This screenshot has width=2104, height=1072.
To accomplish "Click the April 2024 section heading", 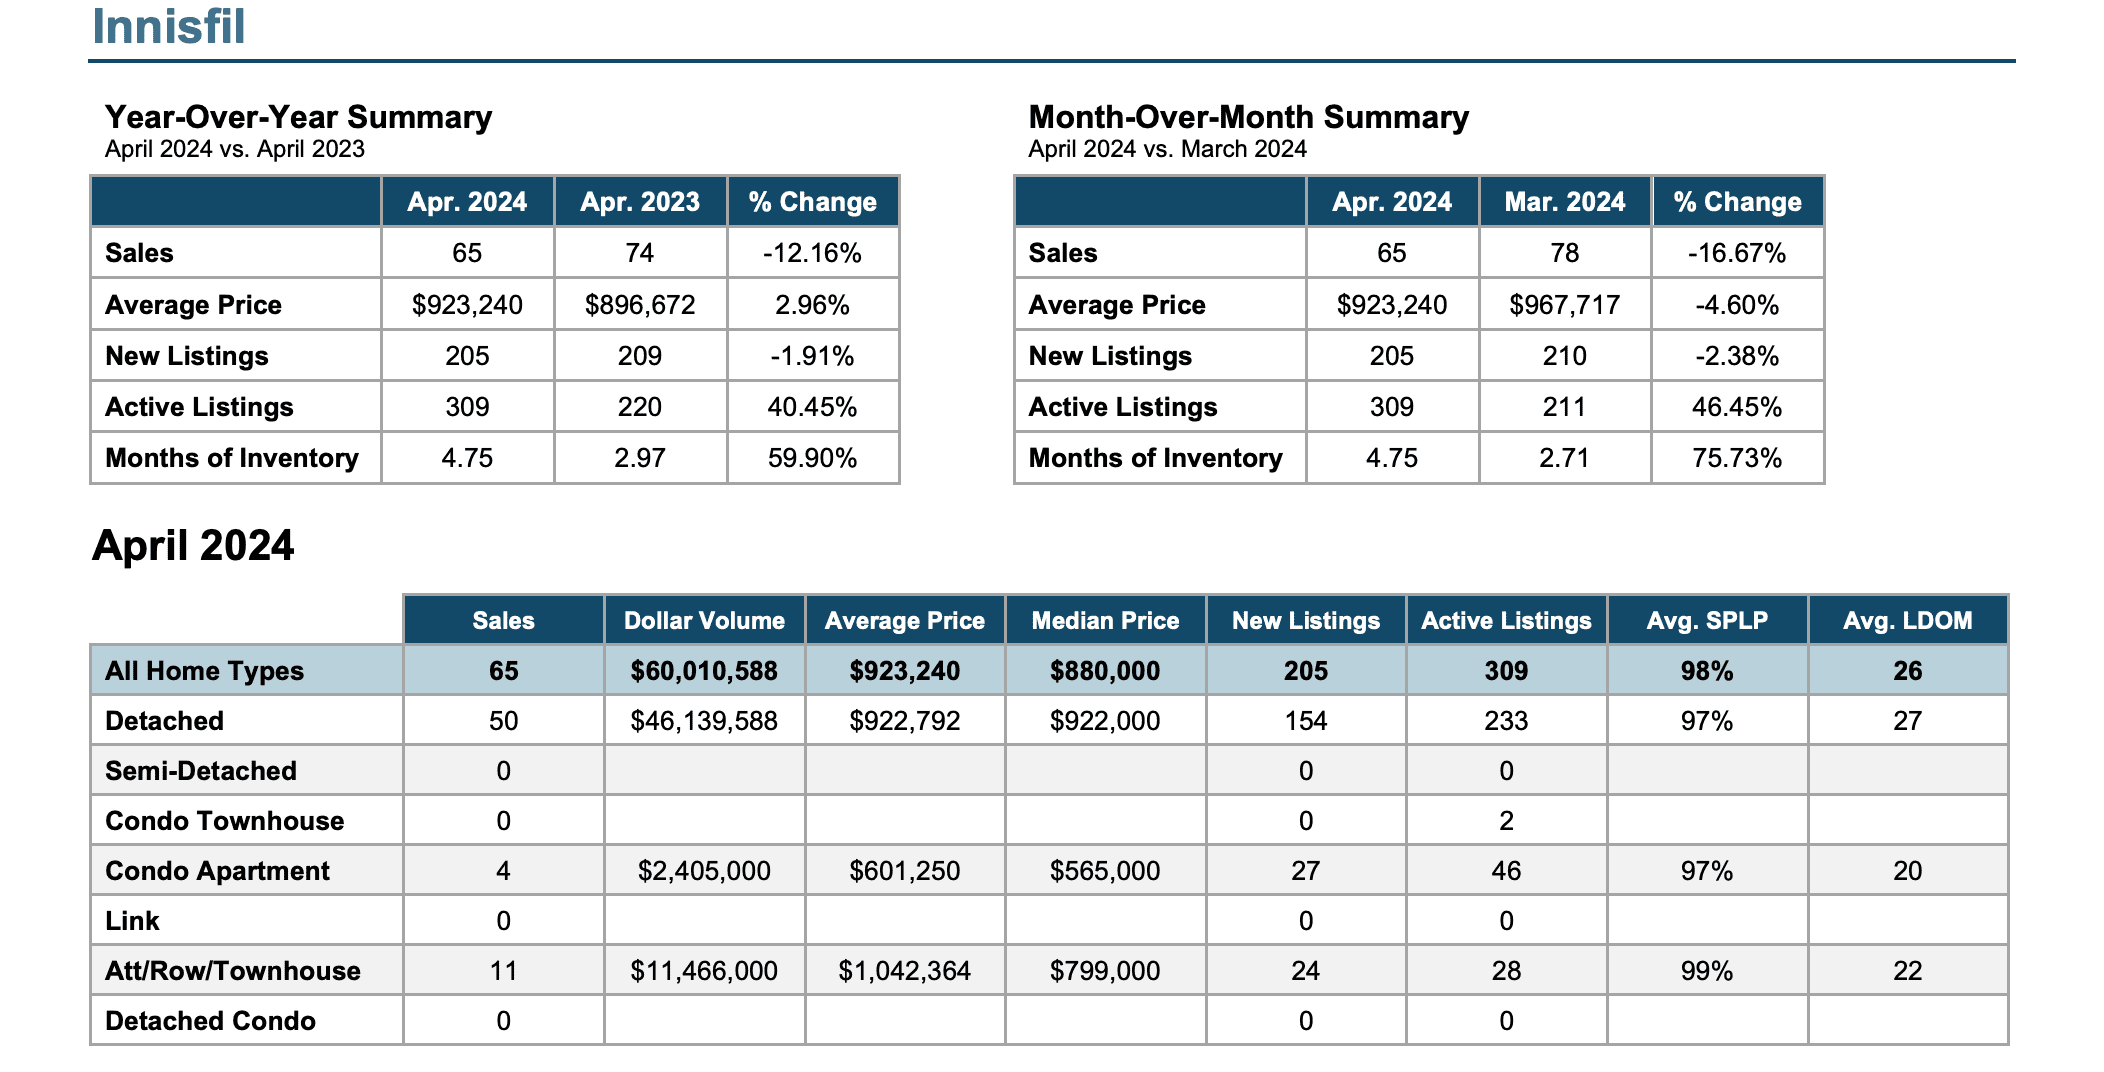I will click(193, 546).
